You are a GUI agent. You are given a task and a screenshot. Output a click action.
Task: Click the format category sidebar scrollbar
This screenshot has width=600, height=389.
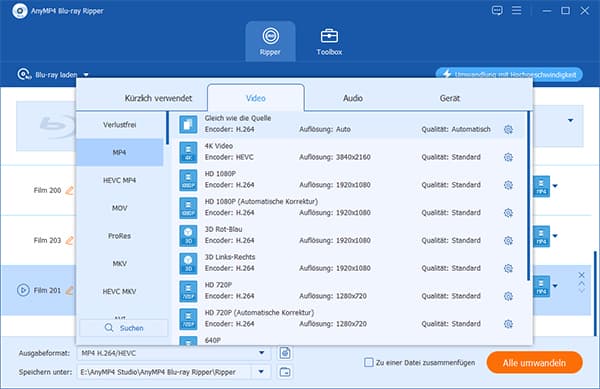point(167,128)
